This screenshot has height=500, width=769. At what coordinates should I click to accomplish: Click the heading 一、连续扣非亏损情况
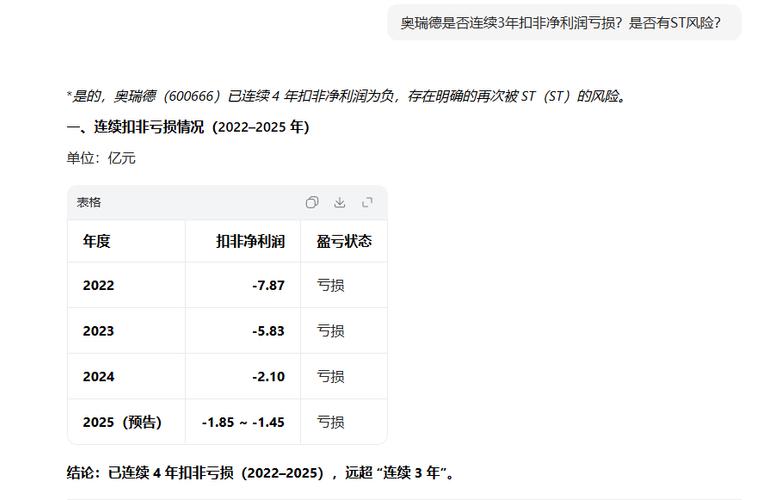pos(188,127)
